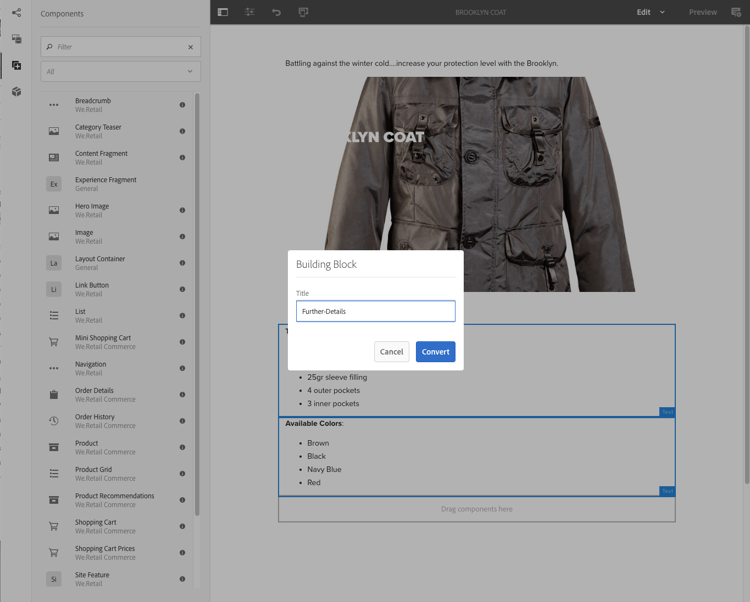750x602 pixels.
Task: Show info for Breadcrumb component
Action: pyautogui.click(x=182, y=105)
